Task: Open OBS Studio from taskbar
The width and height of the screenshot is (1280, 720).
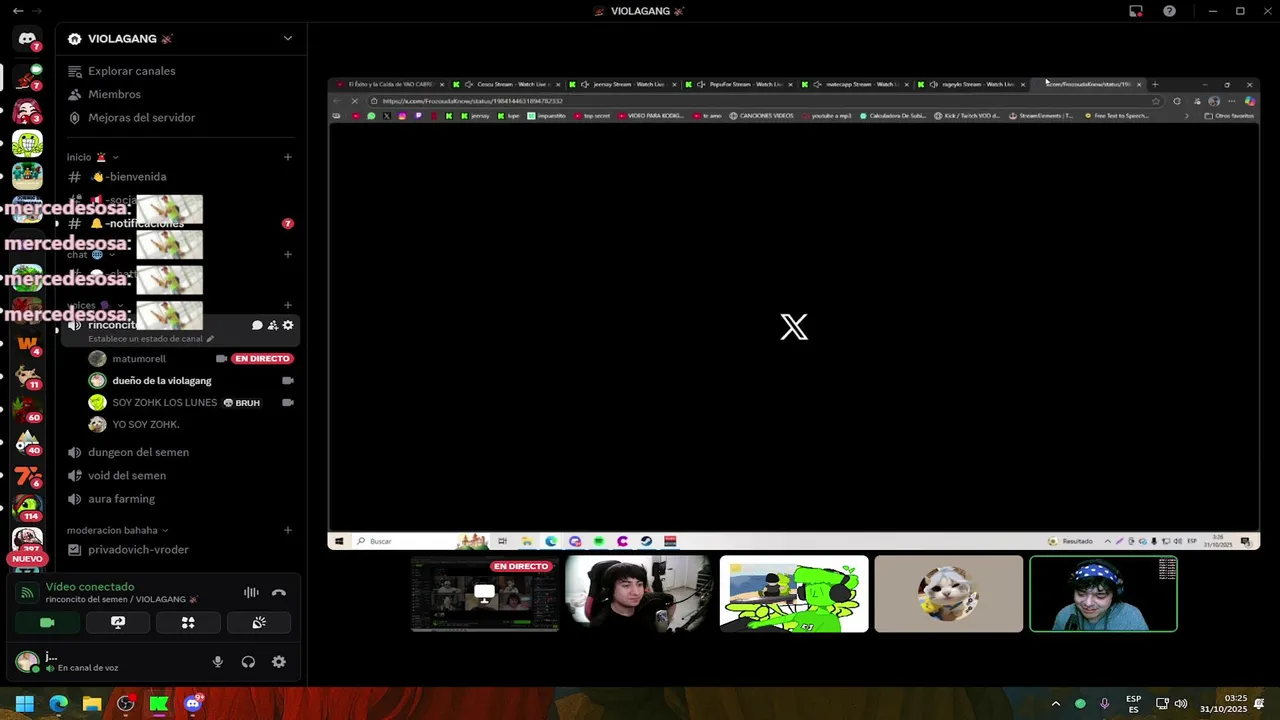Action: [x=125, y=704]
